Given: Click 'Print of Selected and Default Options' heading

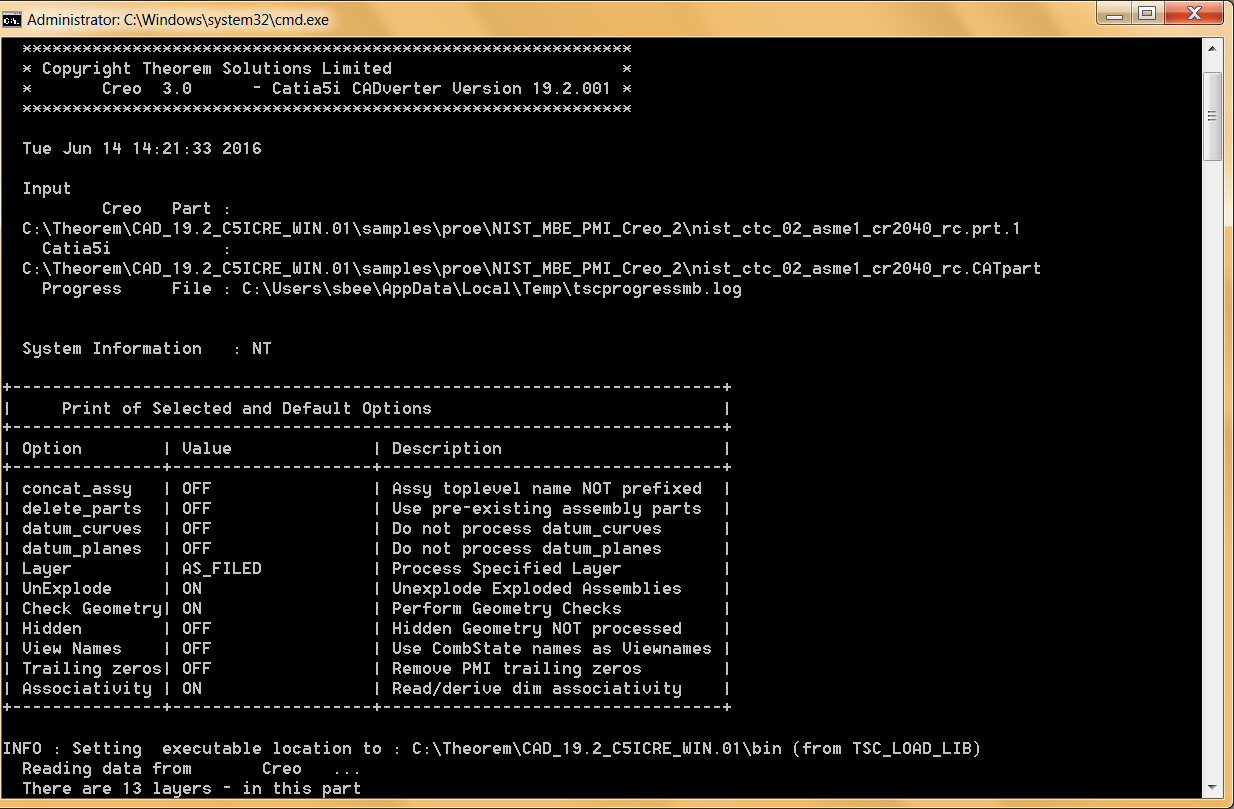Looking at the screenshot, I should click(x=247, y=408).
